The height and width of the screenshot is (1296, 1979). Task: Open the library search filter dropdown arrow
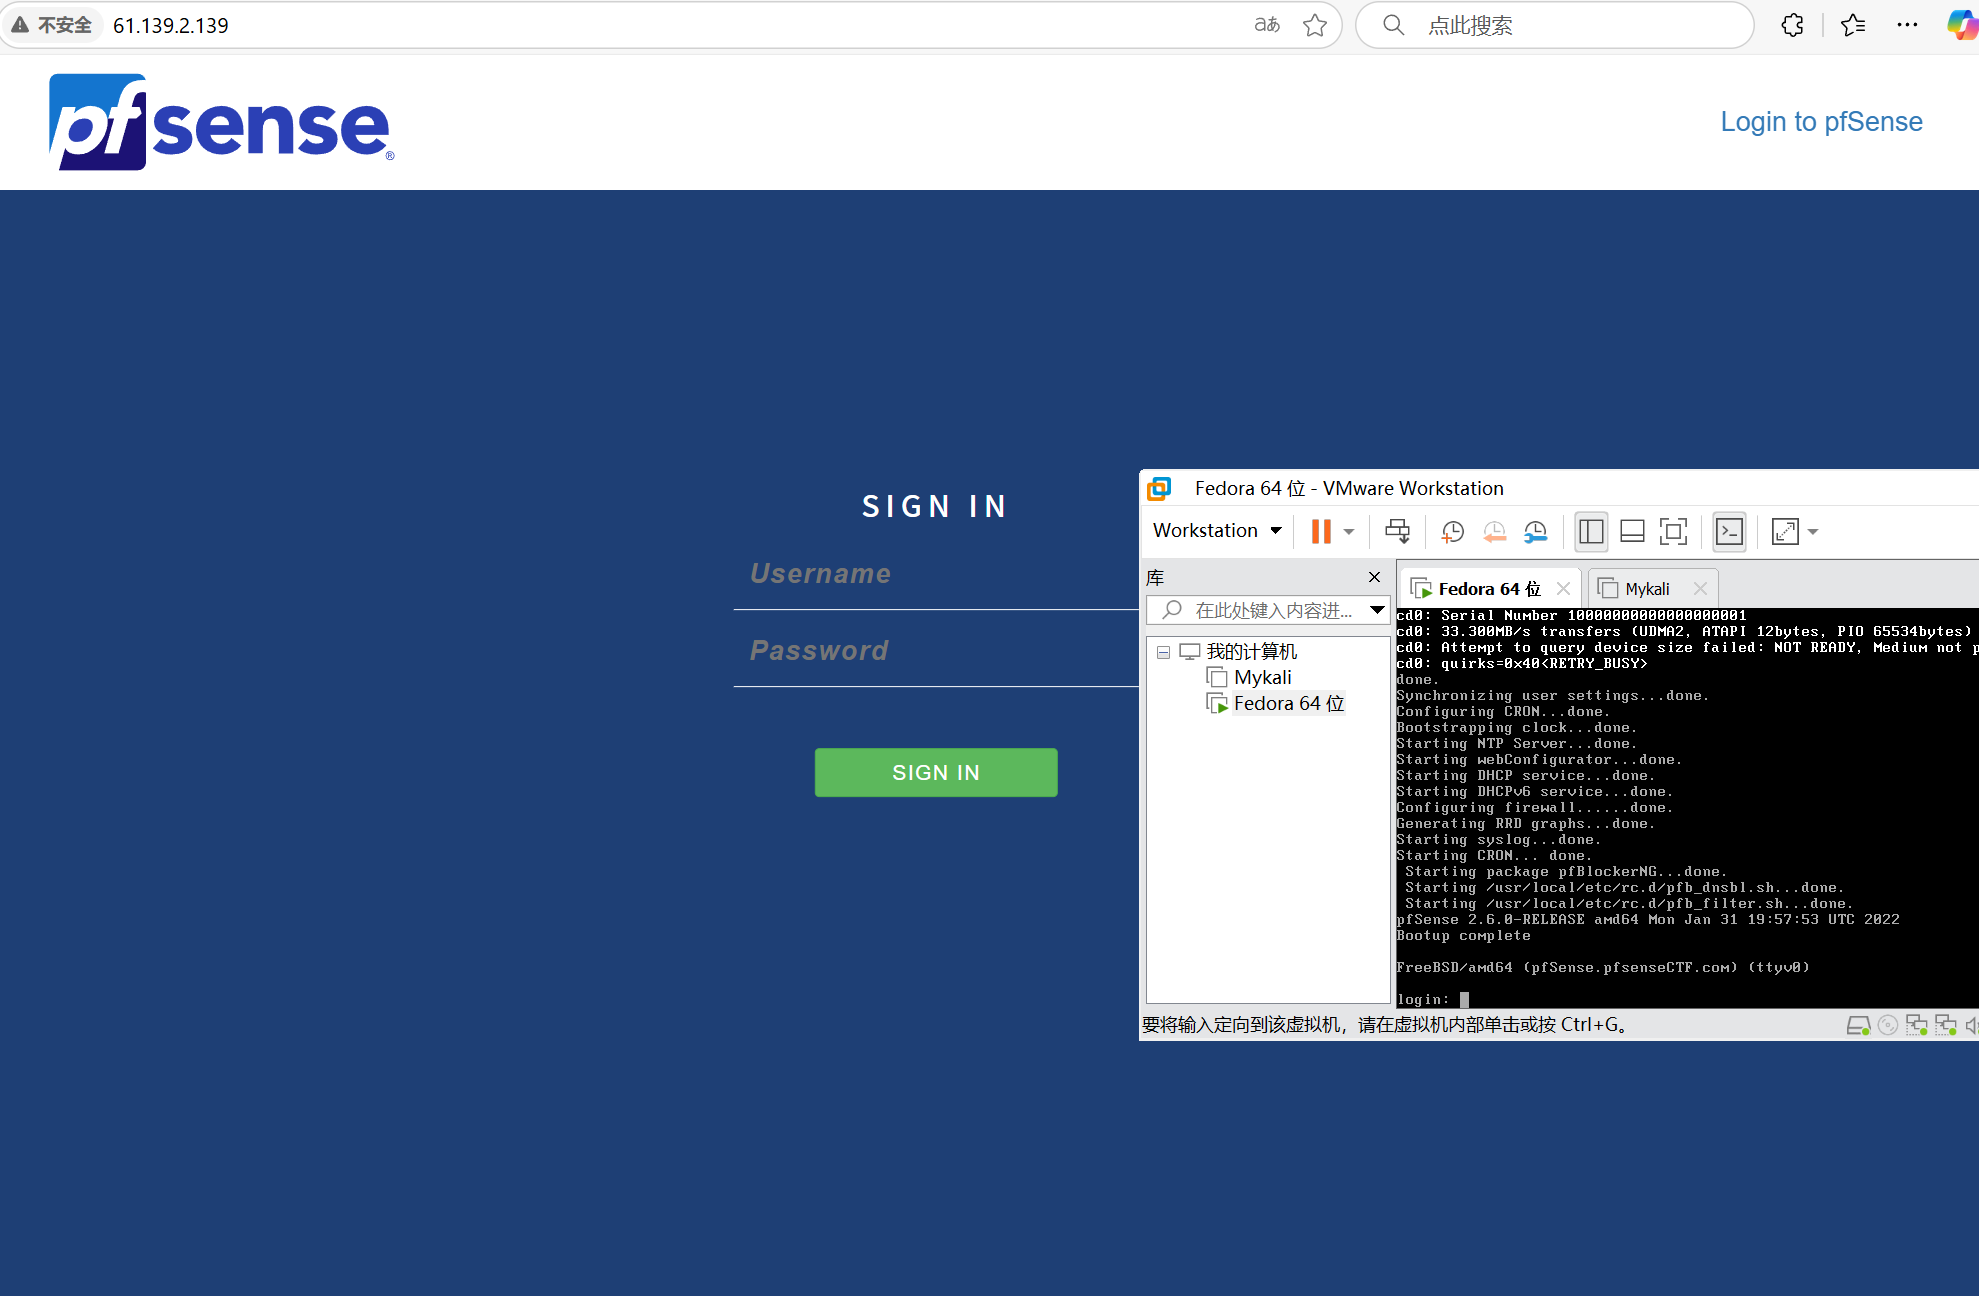(1377, 609)
